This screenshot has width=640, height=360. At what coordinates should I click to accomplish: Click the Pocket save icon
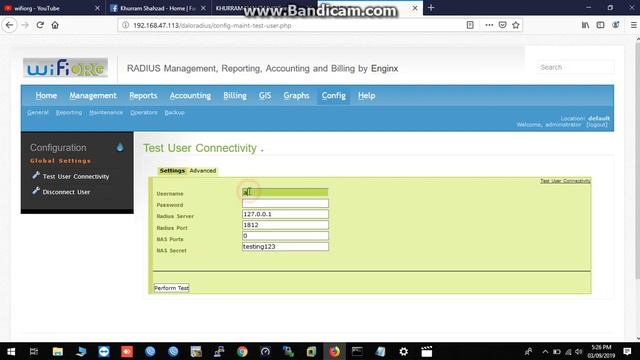(x=502, y=25)
